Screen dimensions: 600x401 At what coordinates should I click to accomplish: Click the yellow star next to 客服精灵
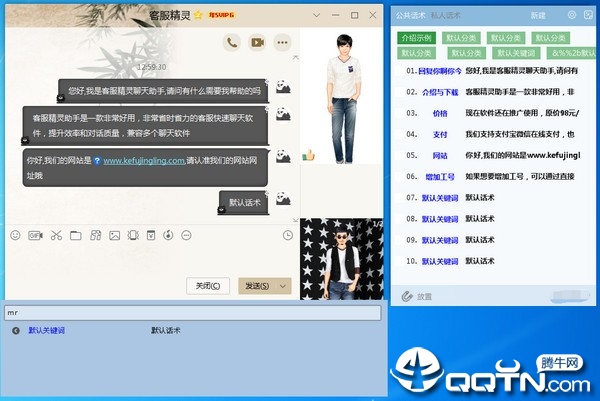pyautogui.click(x=198, y=15)
